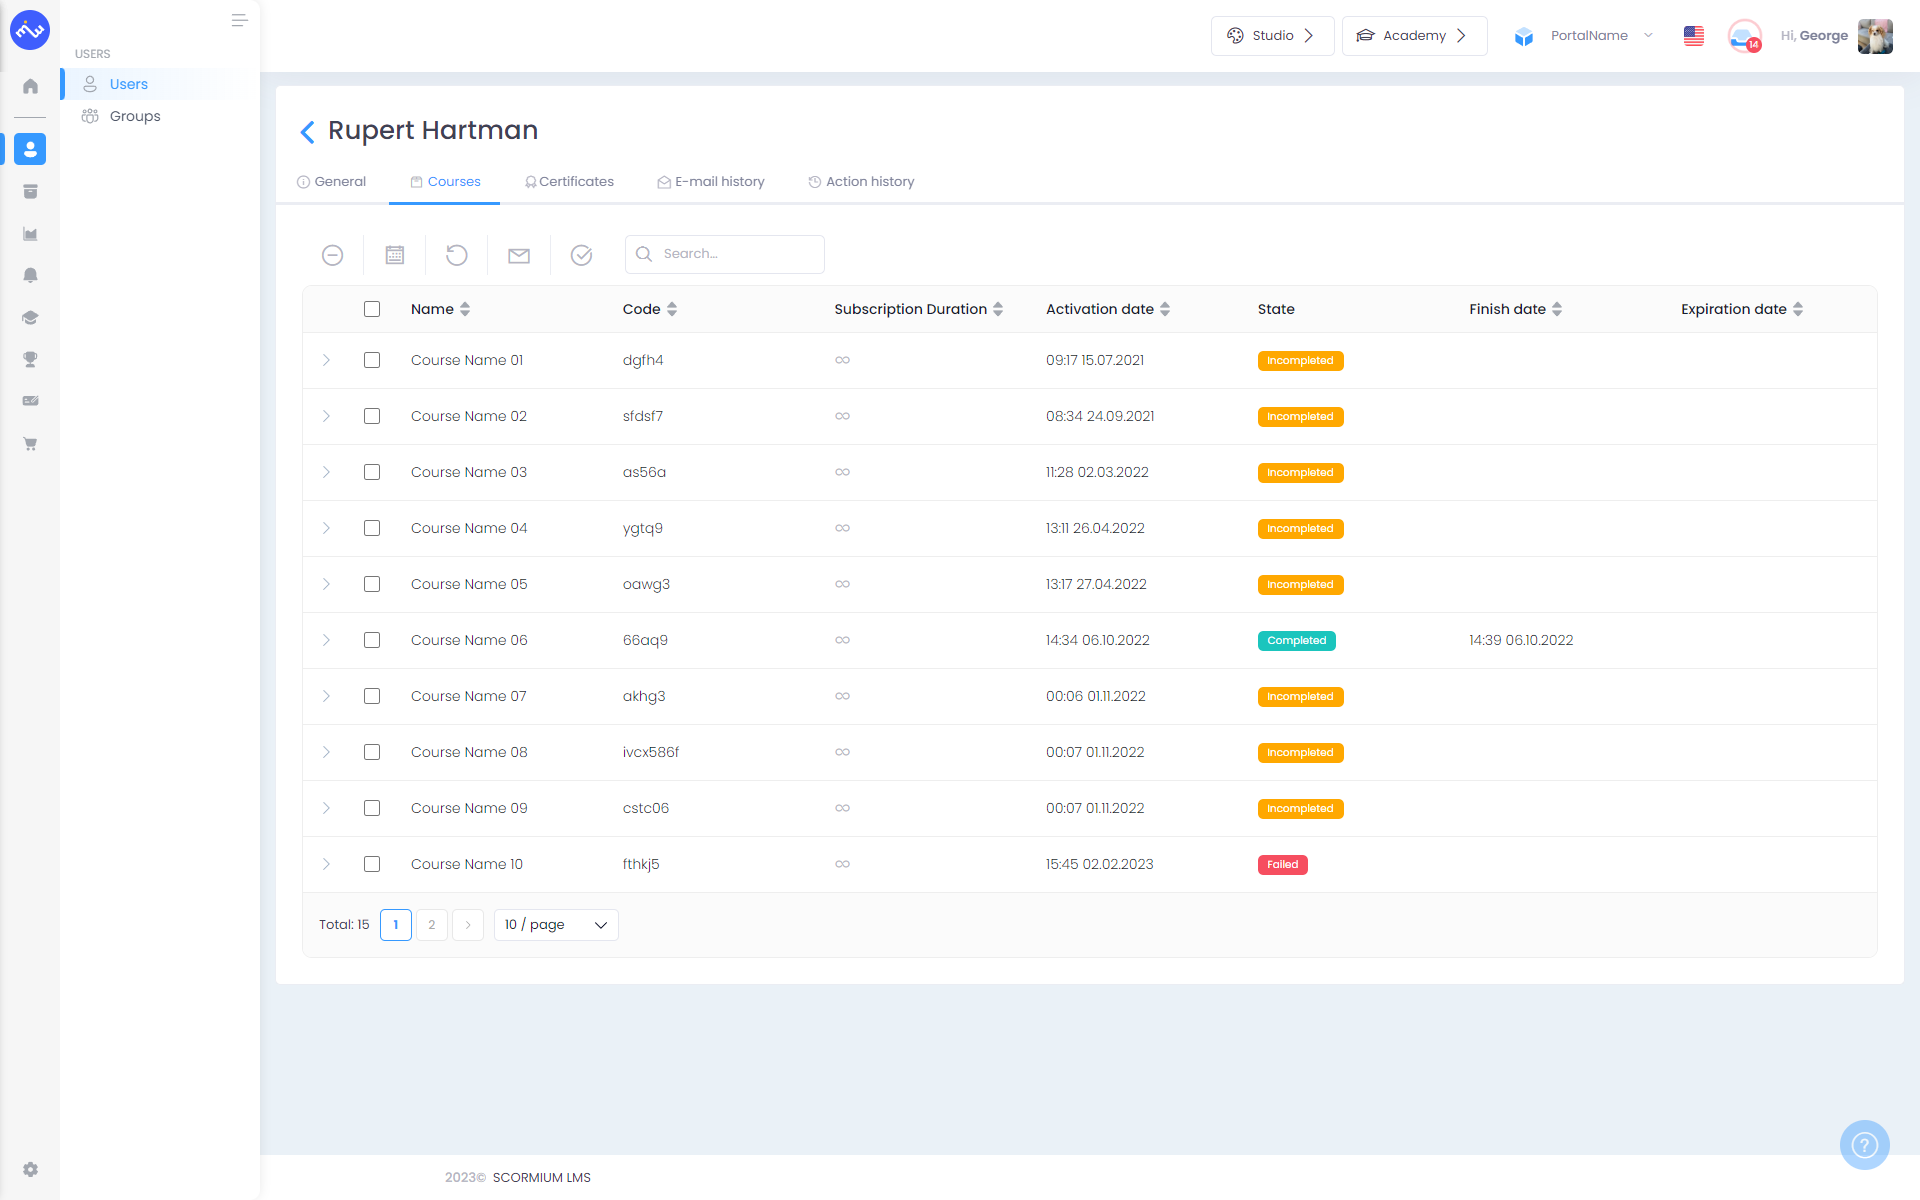Screen dimensions: 1920x1200
Task: Toggle the select-all checkbox in the table header
Action: (372, 309)
